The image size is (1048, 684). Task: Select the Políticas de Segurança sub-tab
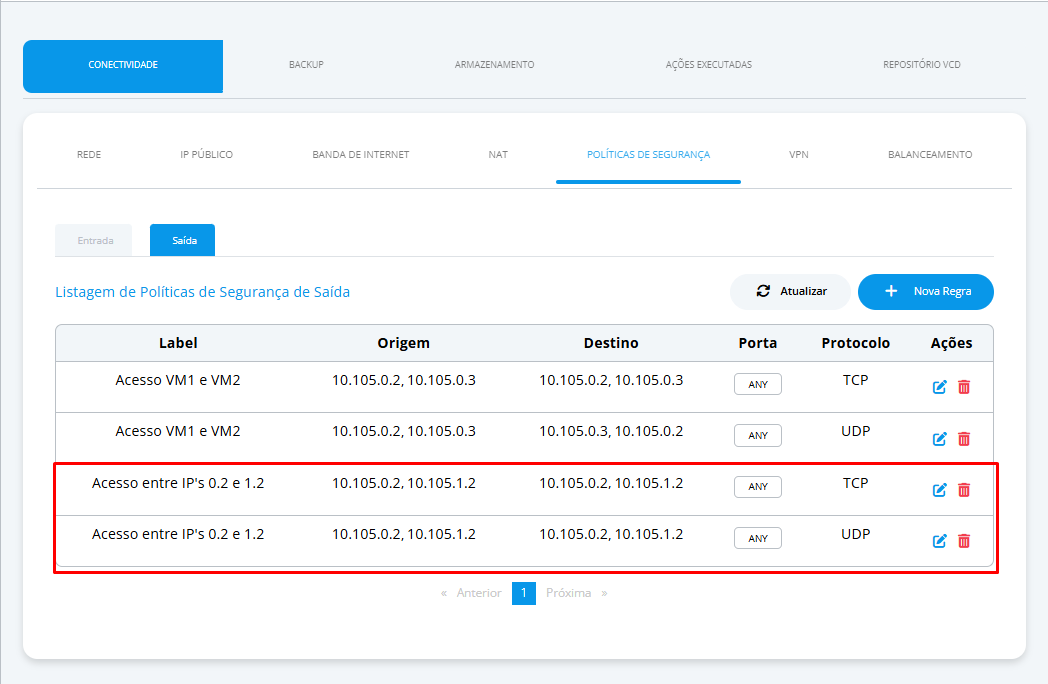coord(648,154)
